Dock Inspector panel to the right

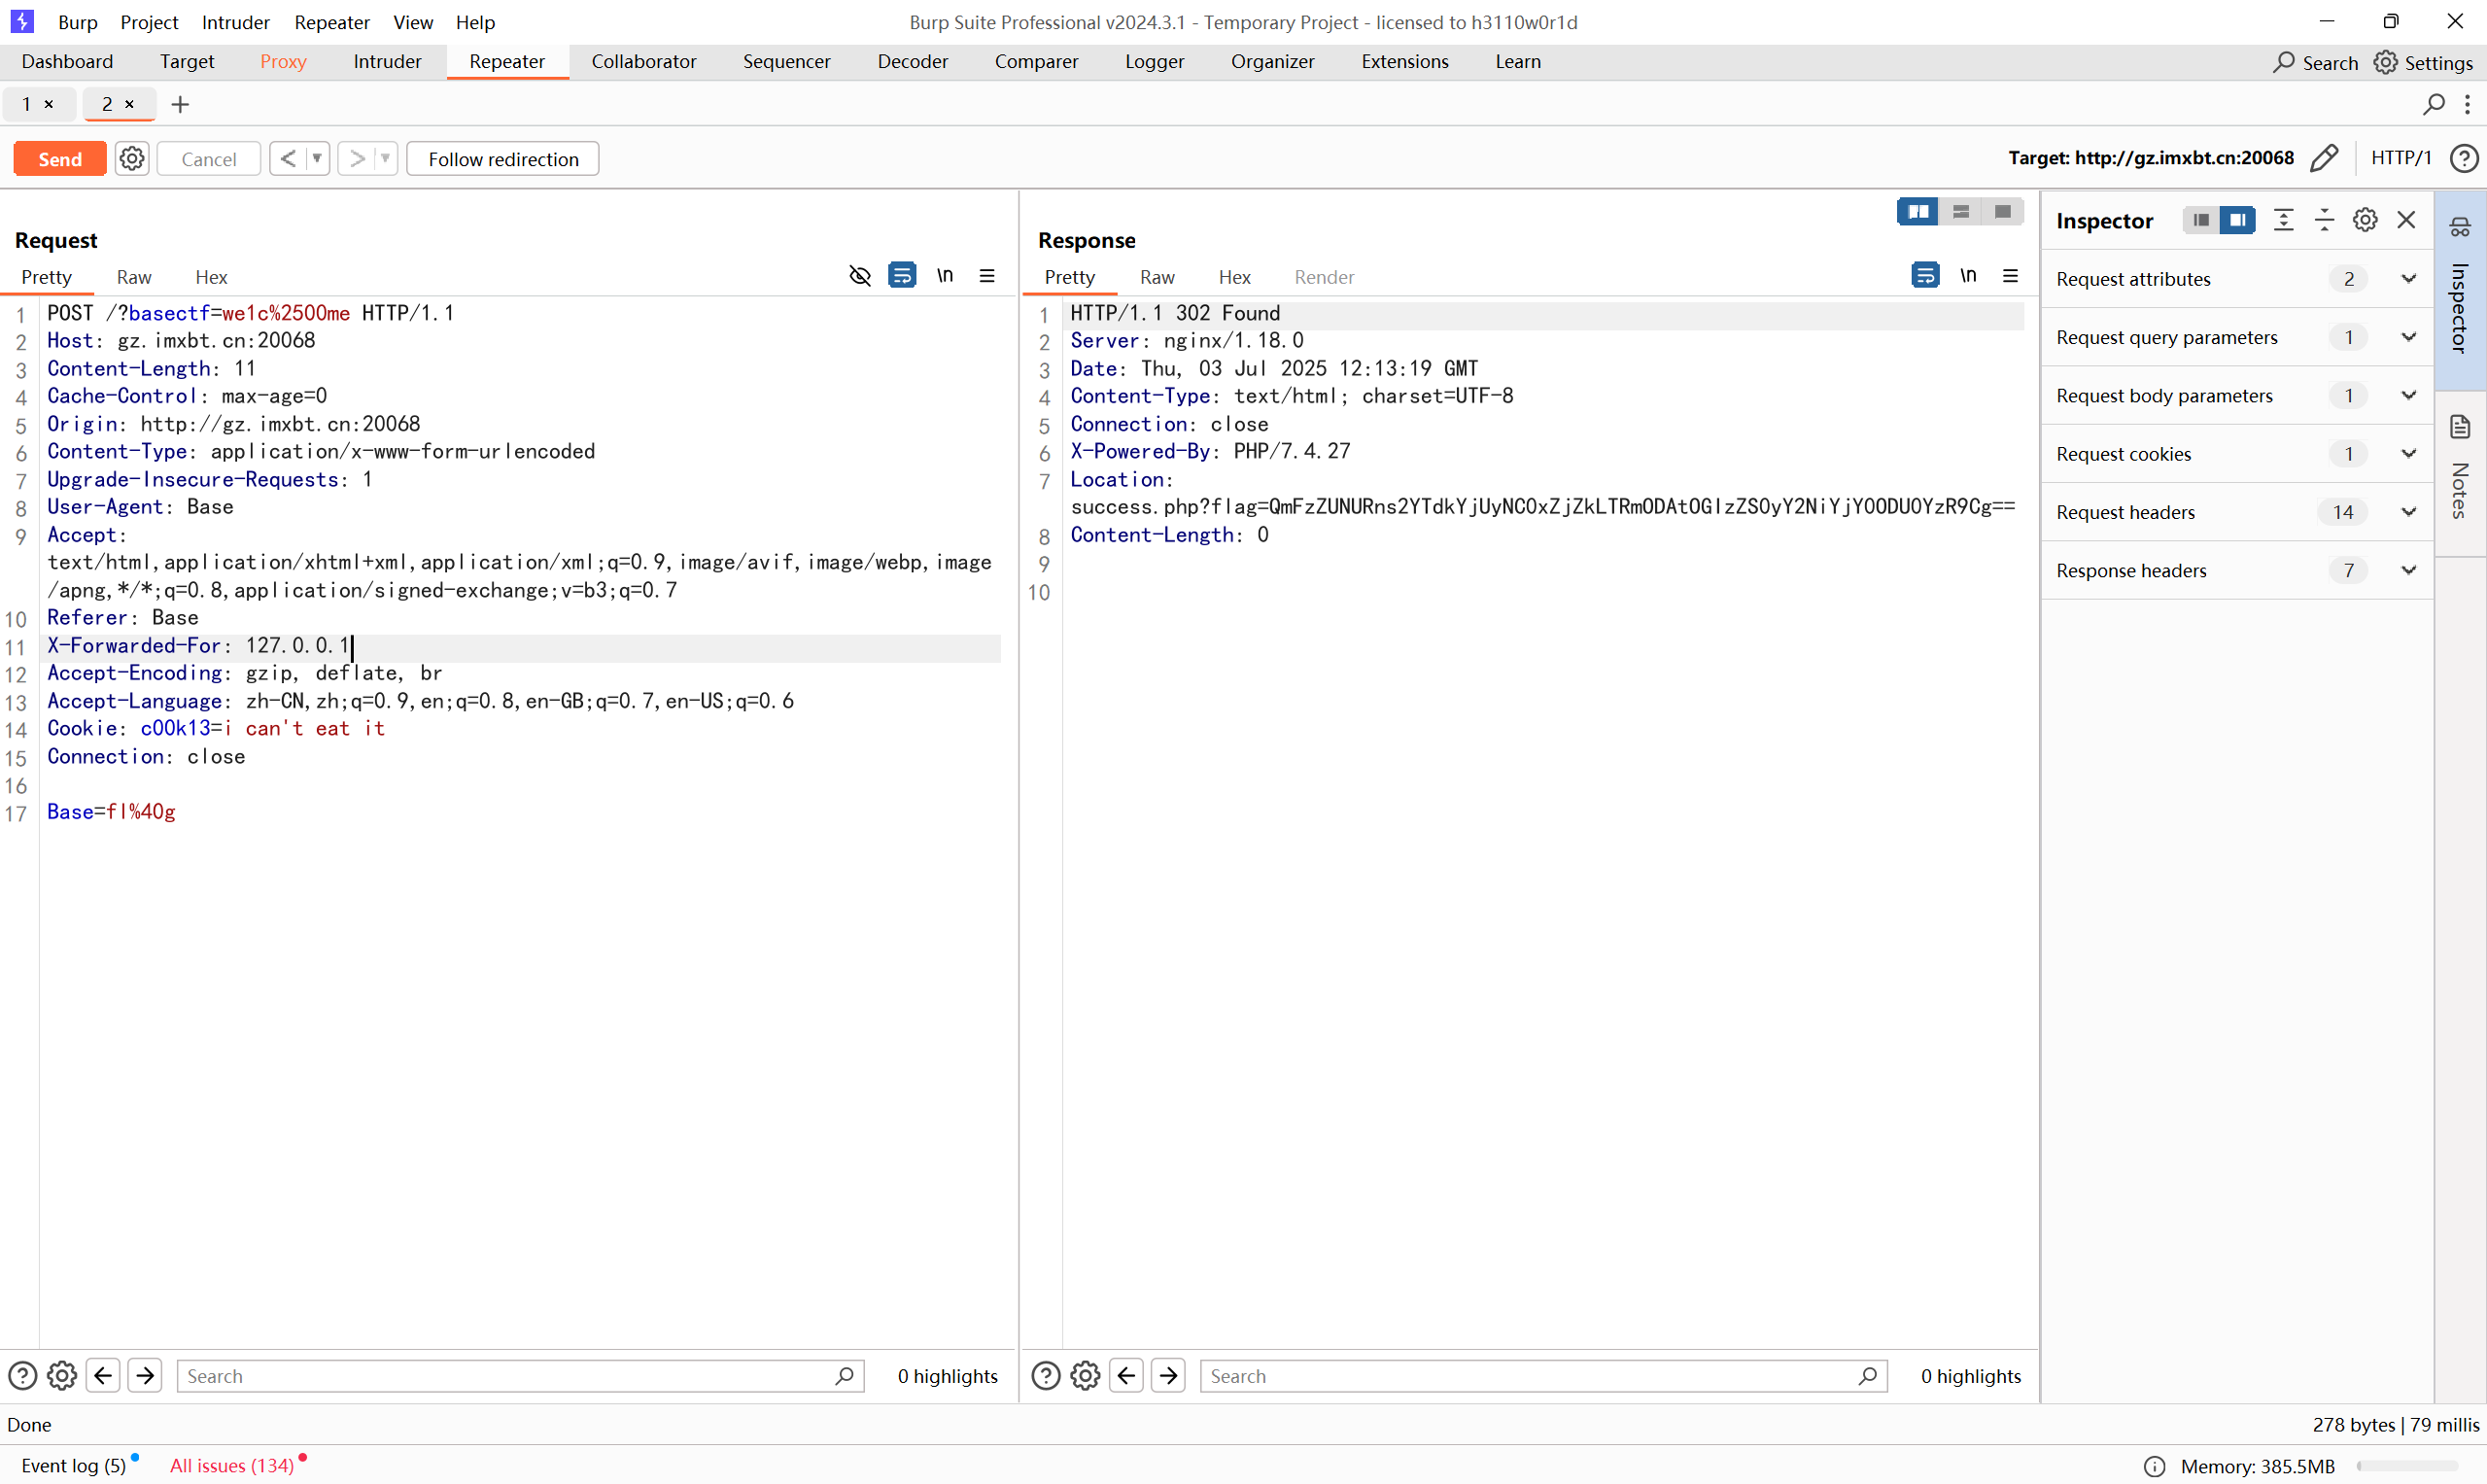(2237, 220)
